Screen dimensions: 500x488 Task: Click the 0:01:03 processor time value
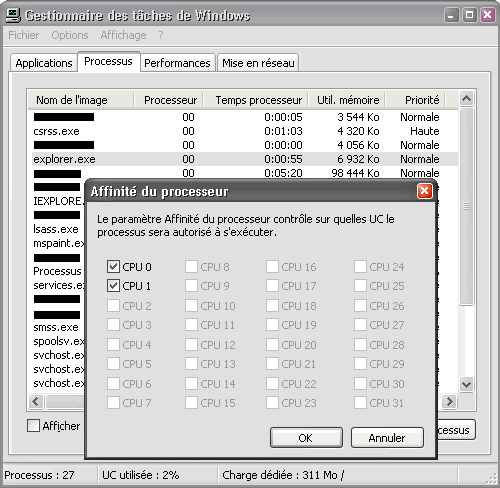[x=283, y=131]
